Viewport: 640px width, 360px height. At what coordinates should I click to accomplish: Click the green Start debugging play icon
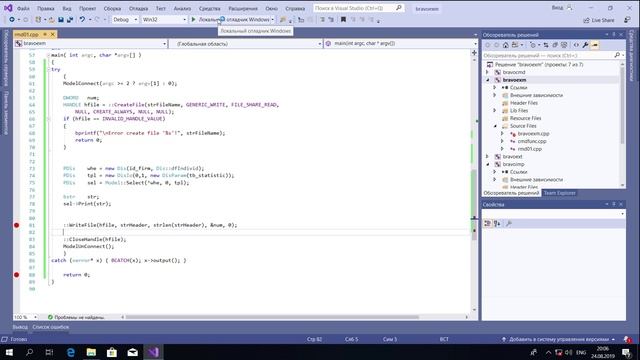click(193, 20)
